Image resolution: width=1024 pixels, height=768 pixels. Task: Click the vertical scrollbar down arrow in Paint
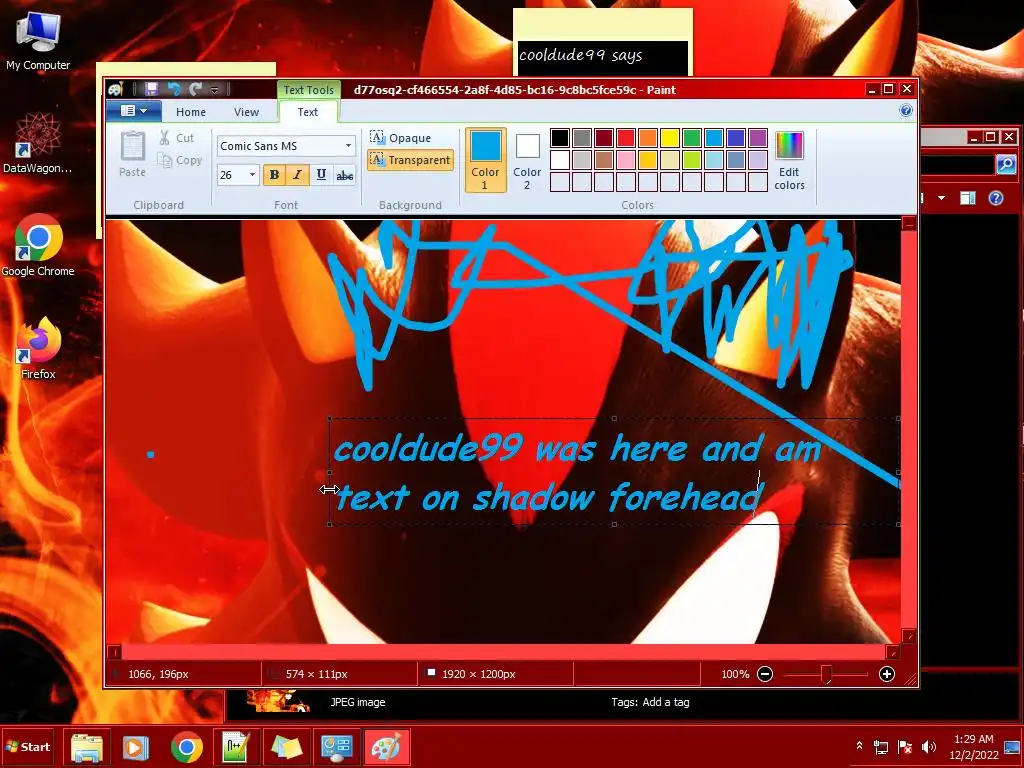click(908, 636)
